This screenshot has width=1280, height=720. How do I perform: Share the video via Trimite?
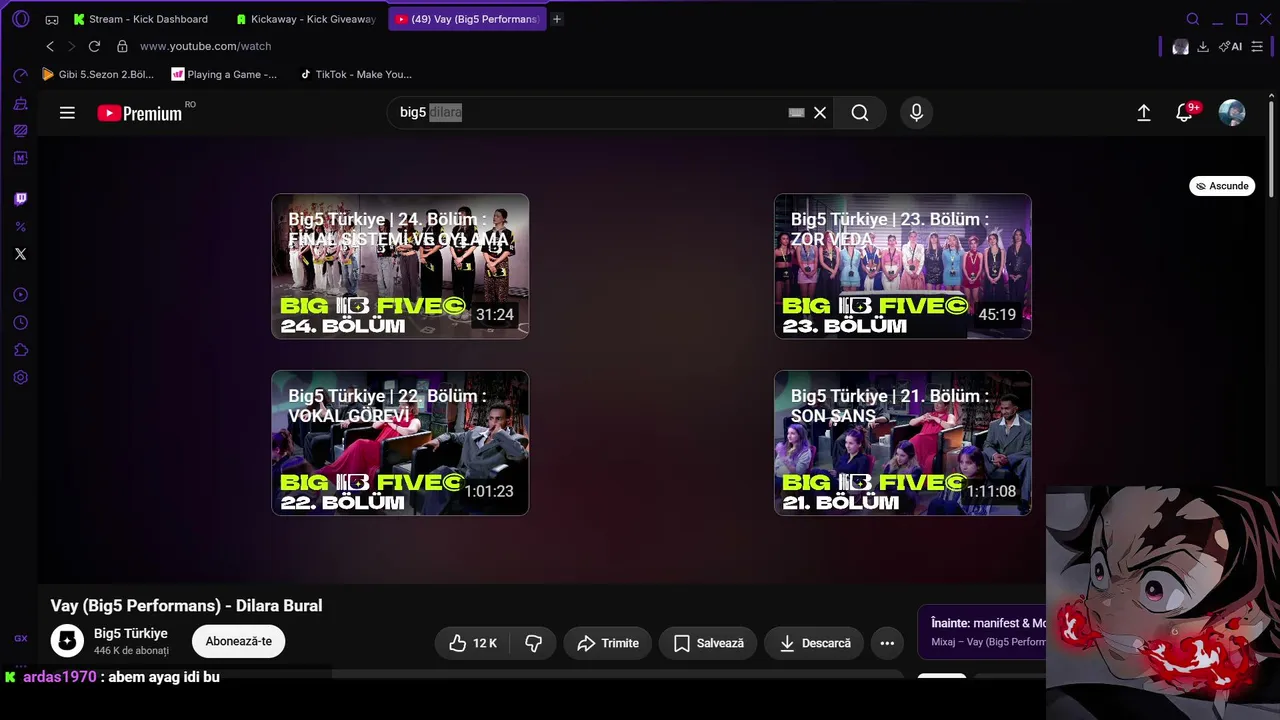pos(608,643)
